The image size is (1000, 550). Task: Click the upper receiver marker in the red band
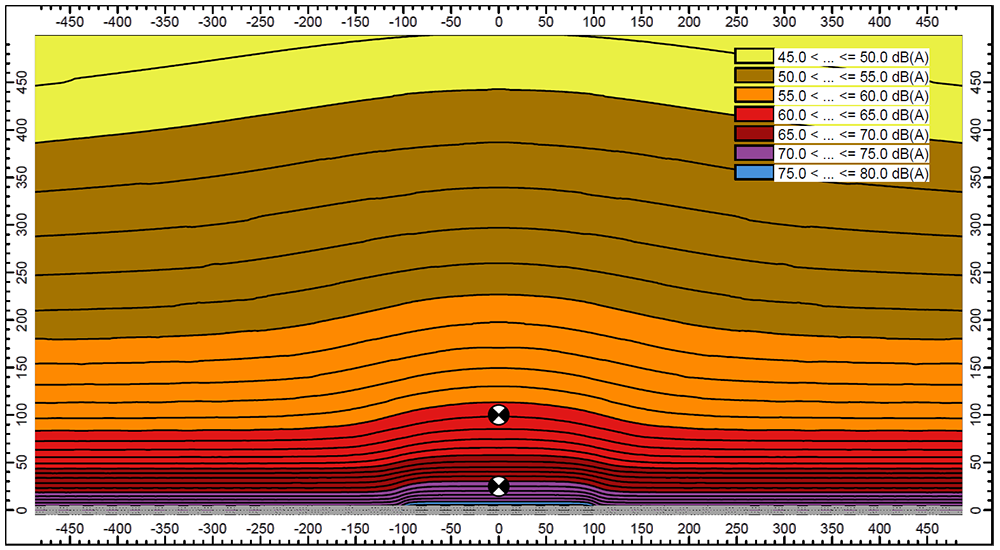pyautogui.click(x=498, y=415)
